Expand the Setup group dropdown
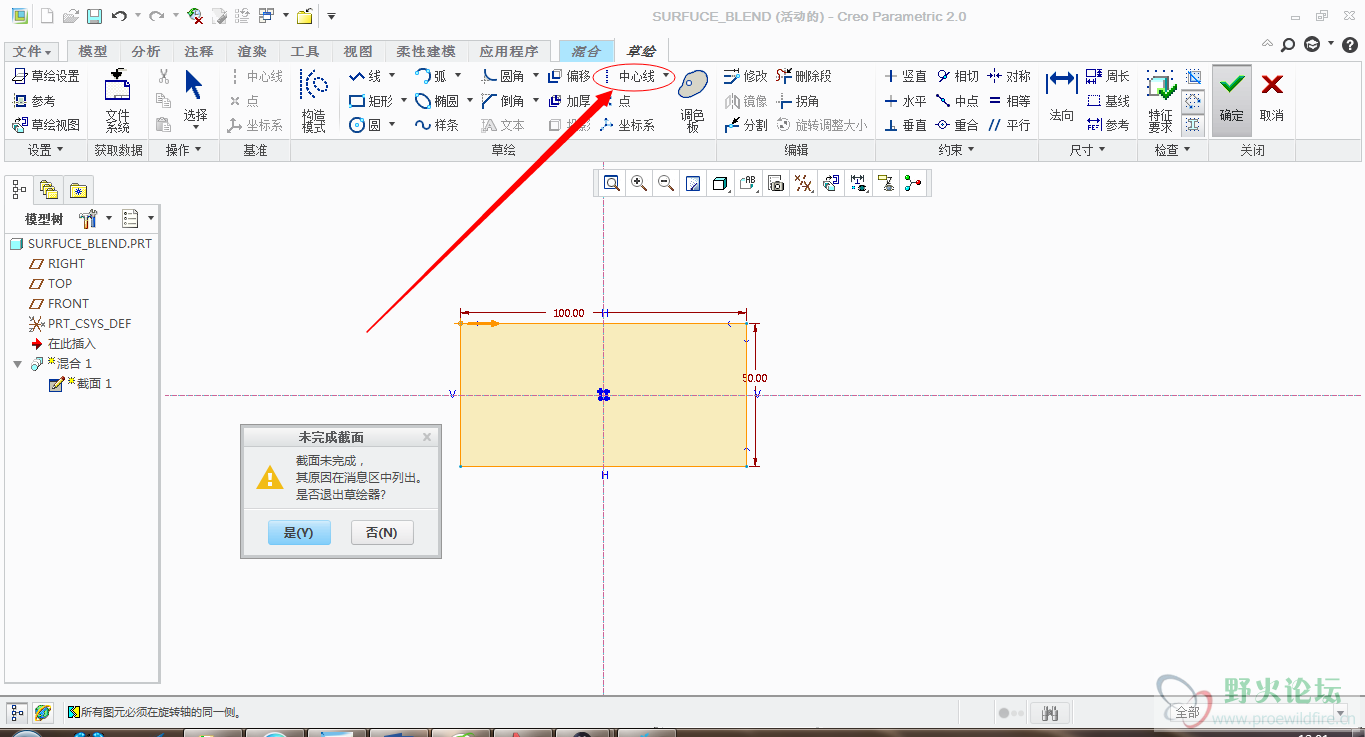This screenshot has width=1365, height=737. click(x=45, y=150)
